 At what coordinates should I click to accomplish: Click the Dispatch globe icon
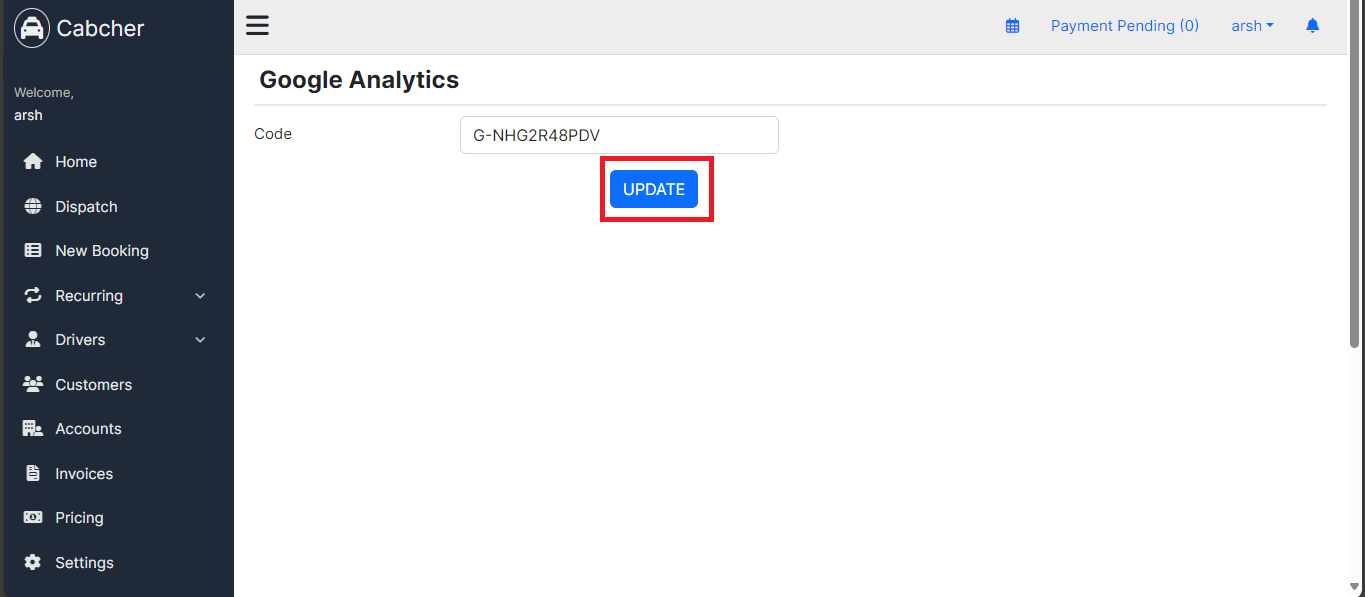[x=33, y=207]
